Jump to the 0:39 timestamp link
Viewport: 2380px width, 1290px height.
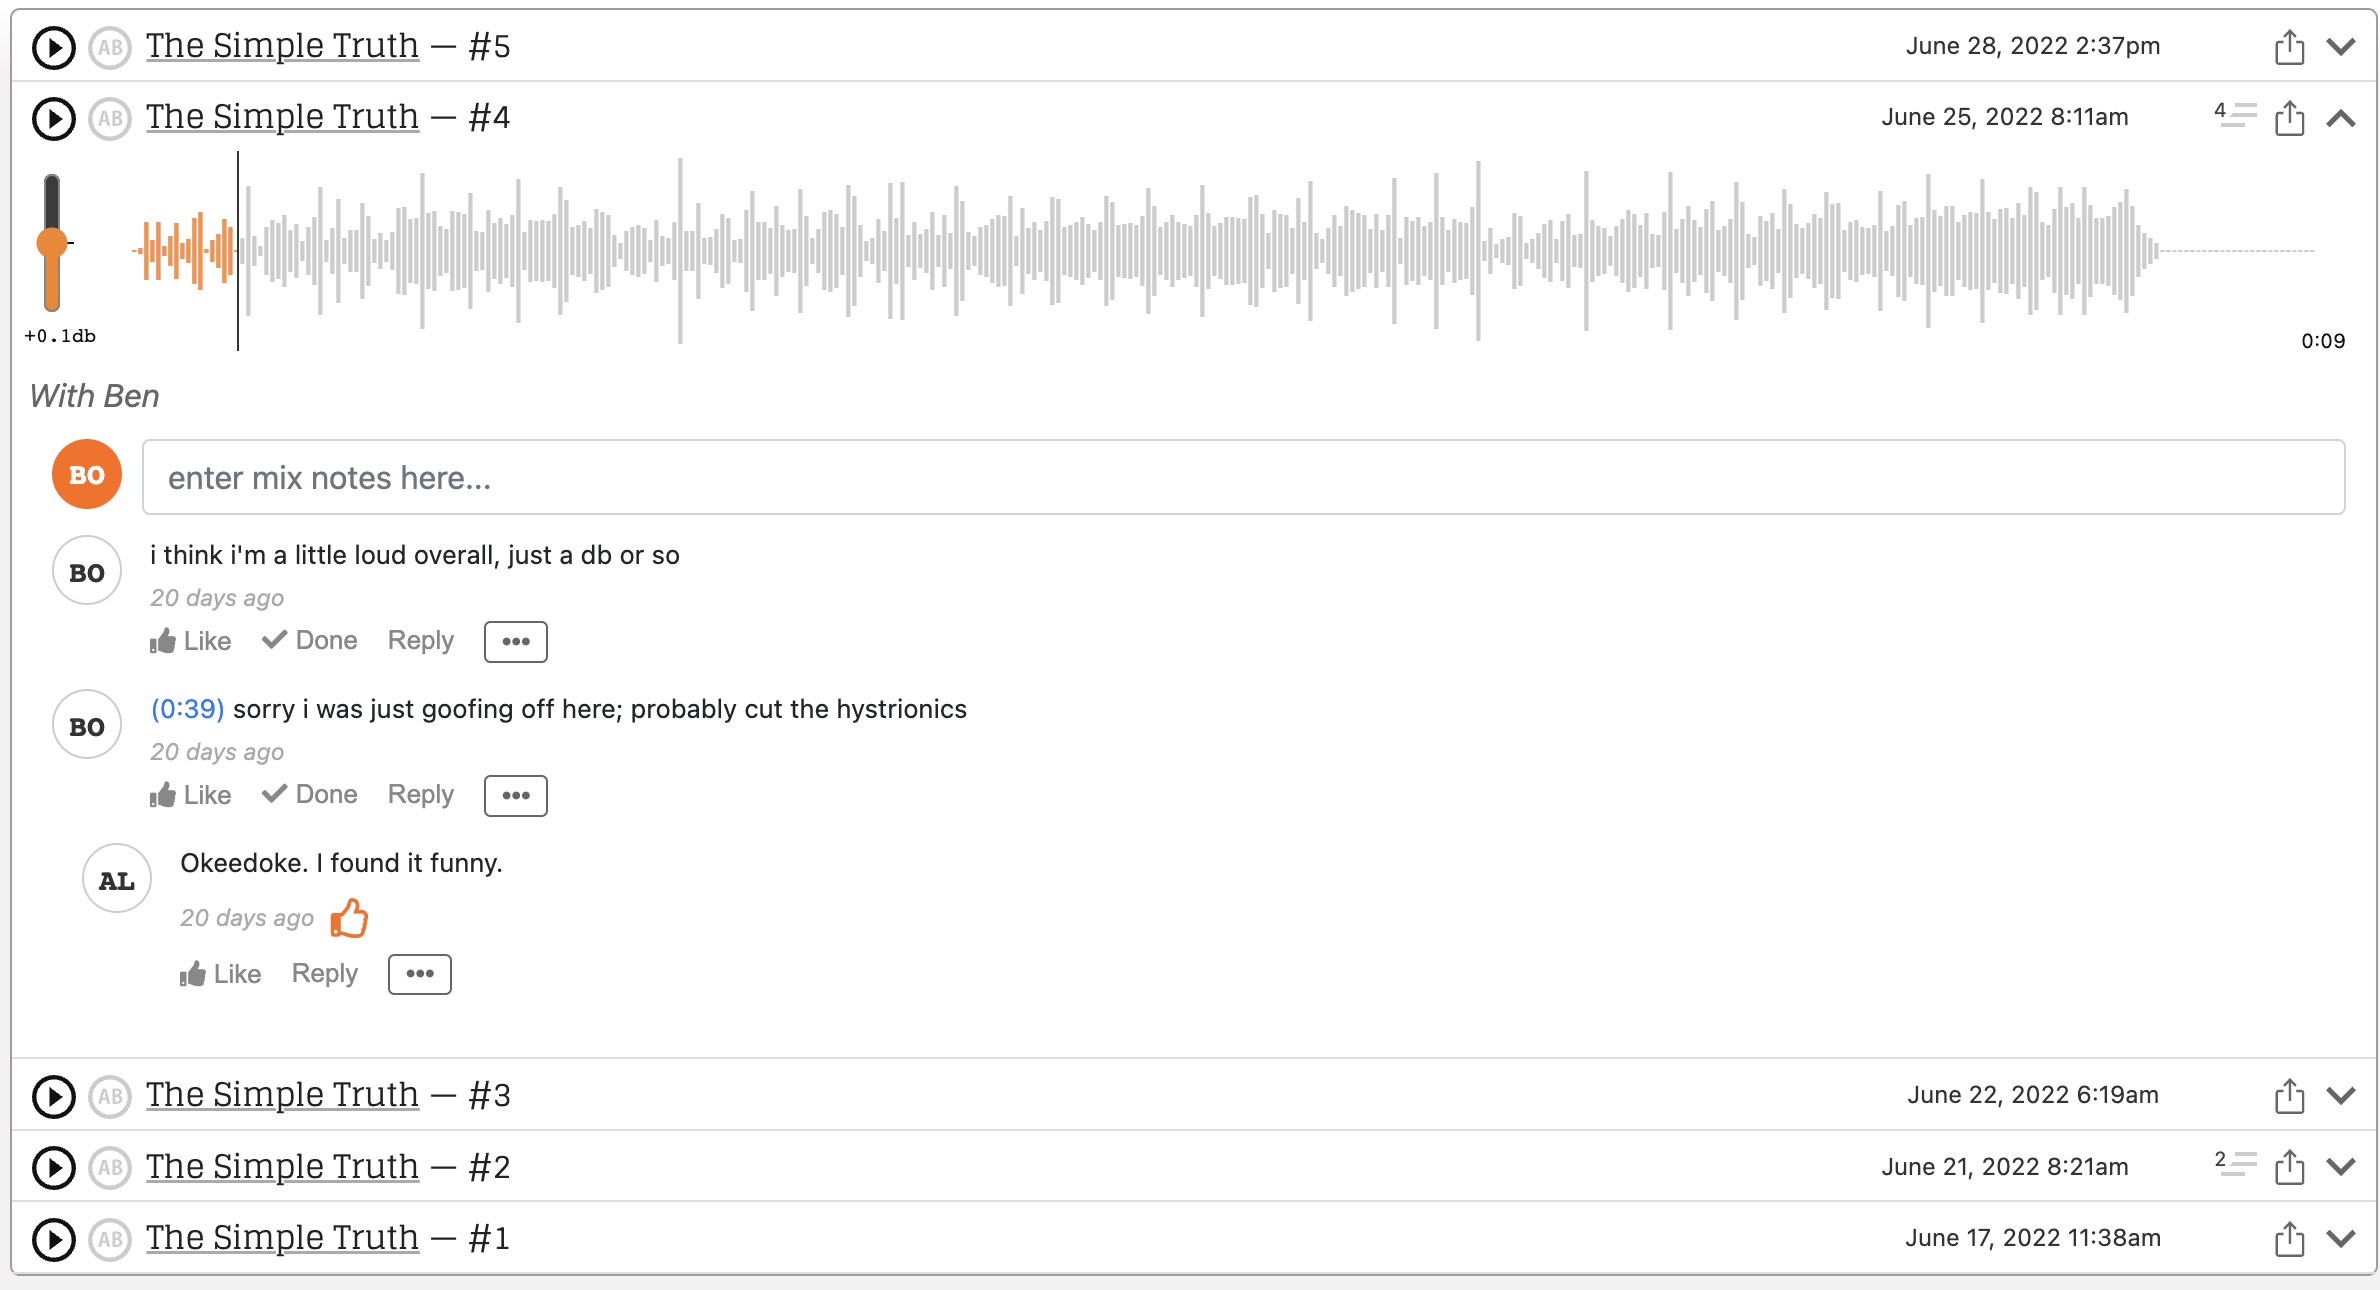click(x=187, y=709)
